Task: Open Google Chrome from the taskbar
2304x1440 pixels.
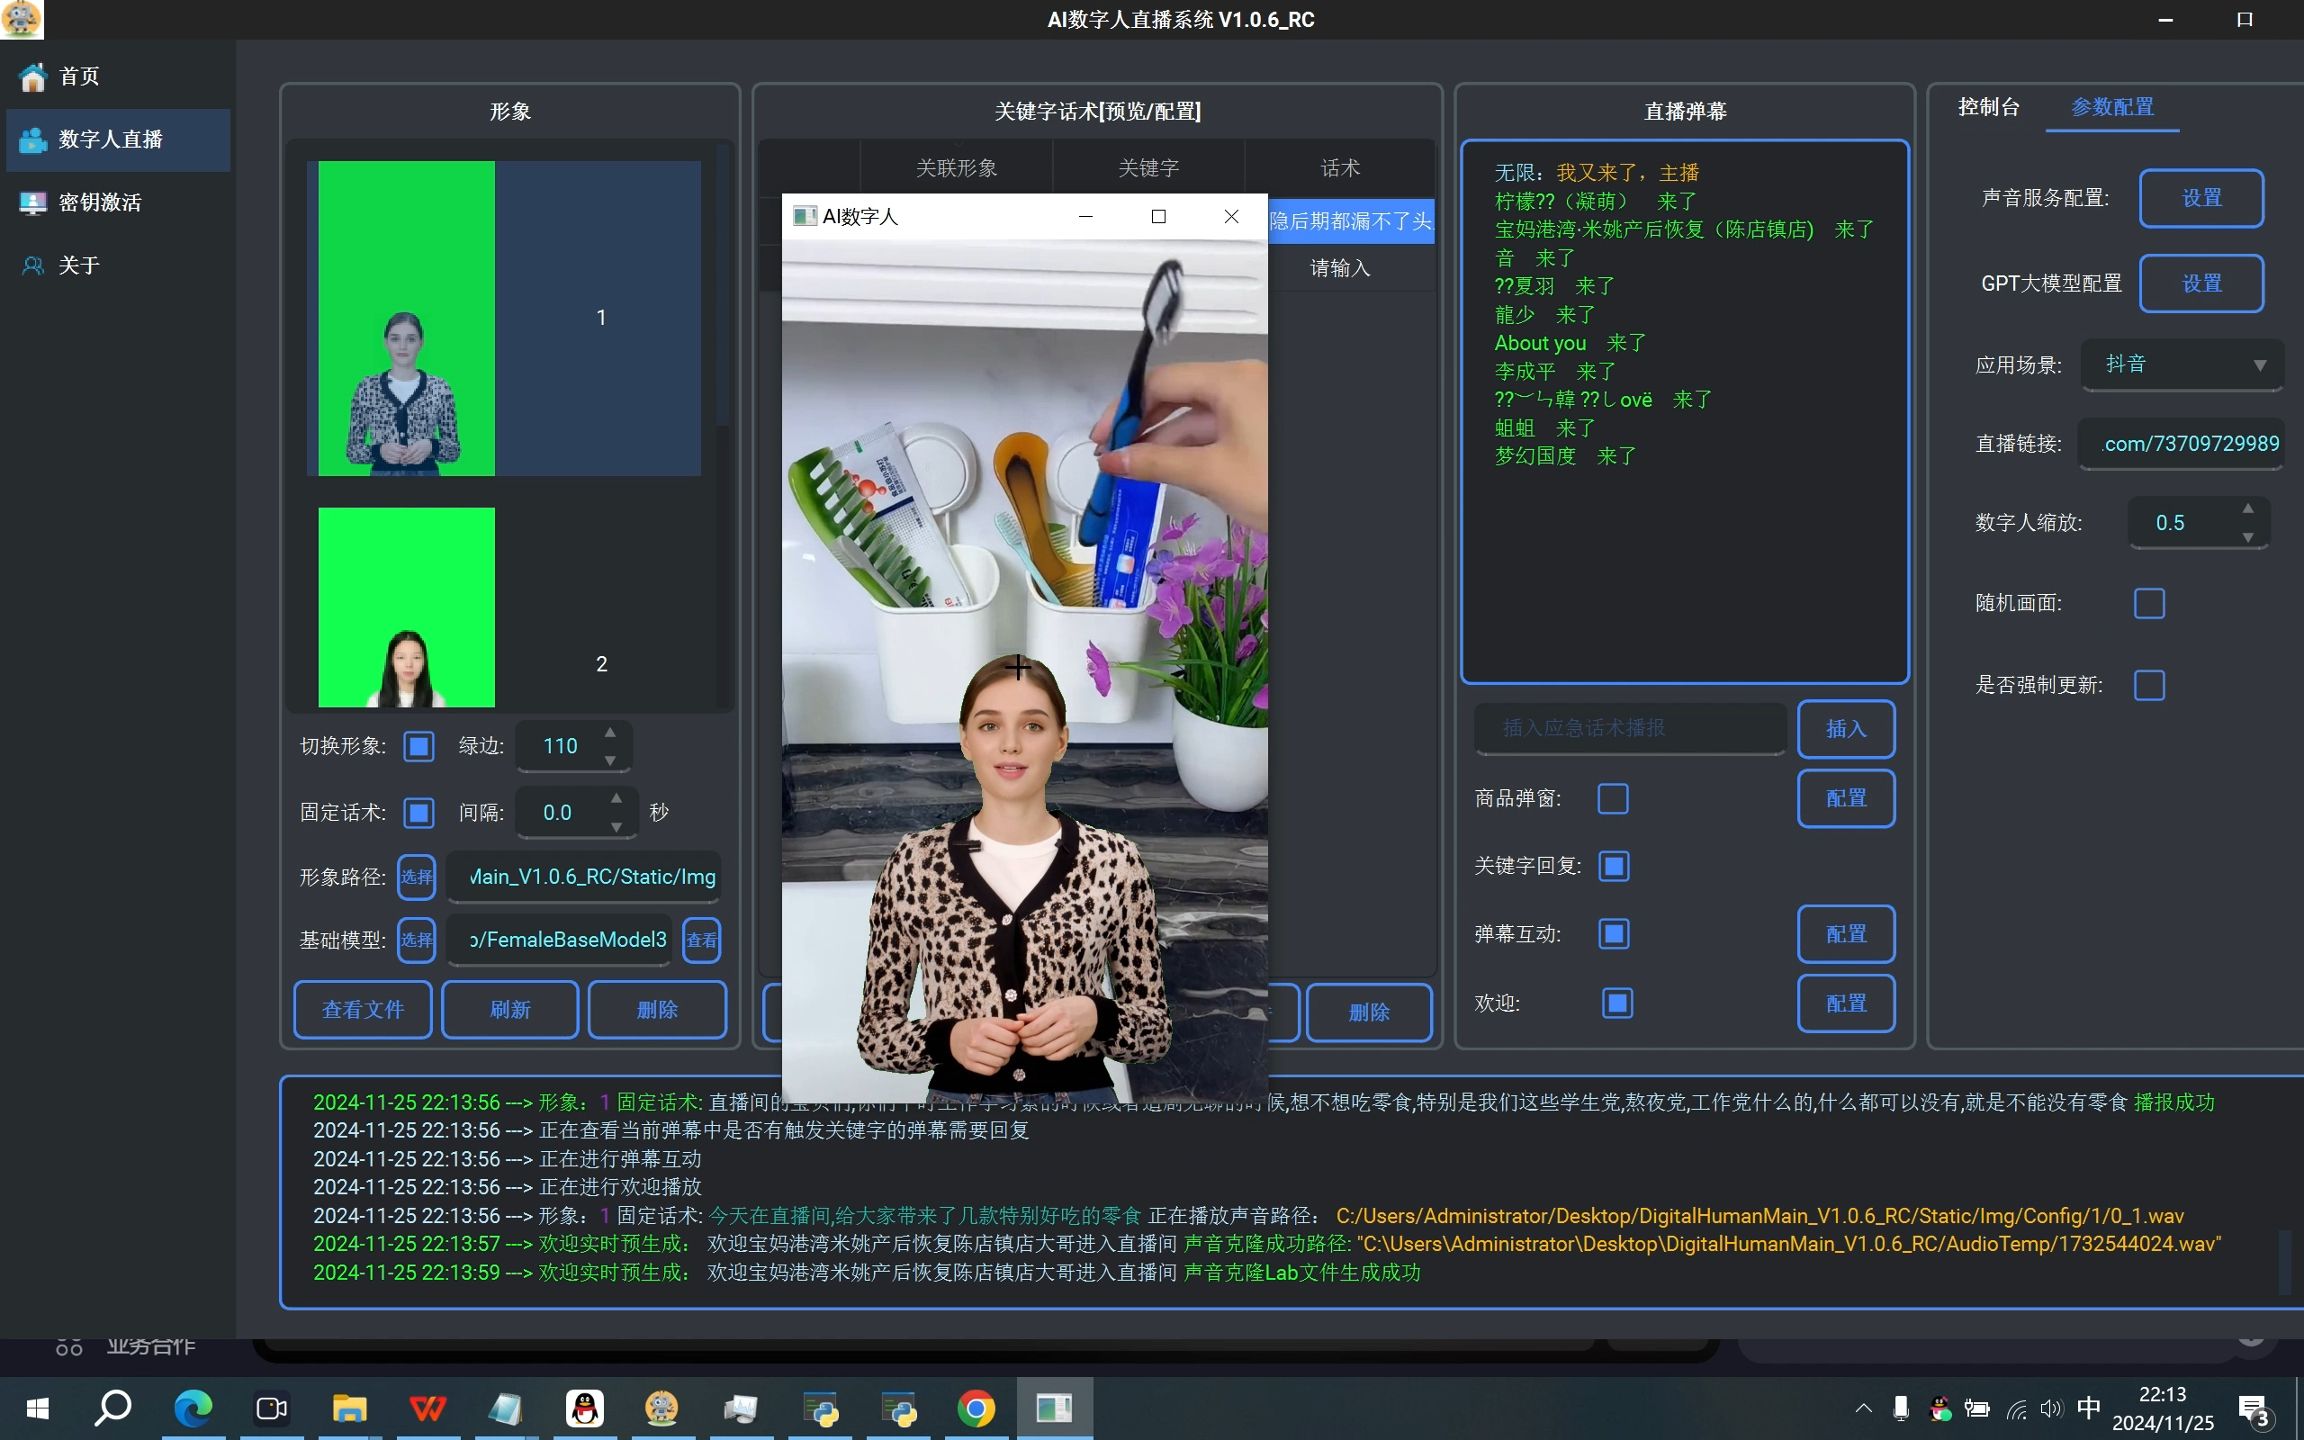Action: pyautogui.click(x=976, y=1408)
